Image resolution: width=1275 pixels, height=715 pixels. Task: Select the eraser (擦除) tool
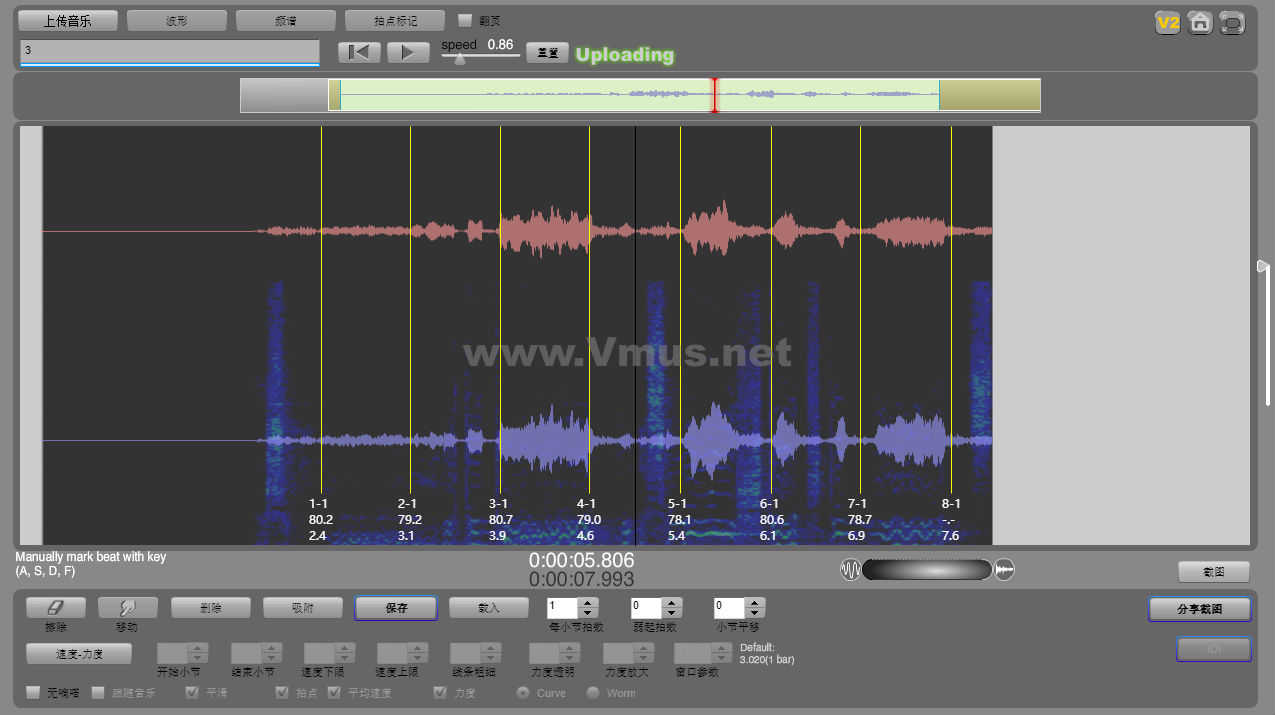(55, 607)
